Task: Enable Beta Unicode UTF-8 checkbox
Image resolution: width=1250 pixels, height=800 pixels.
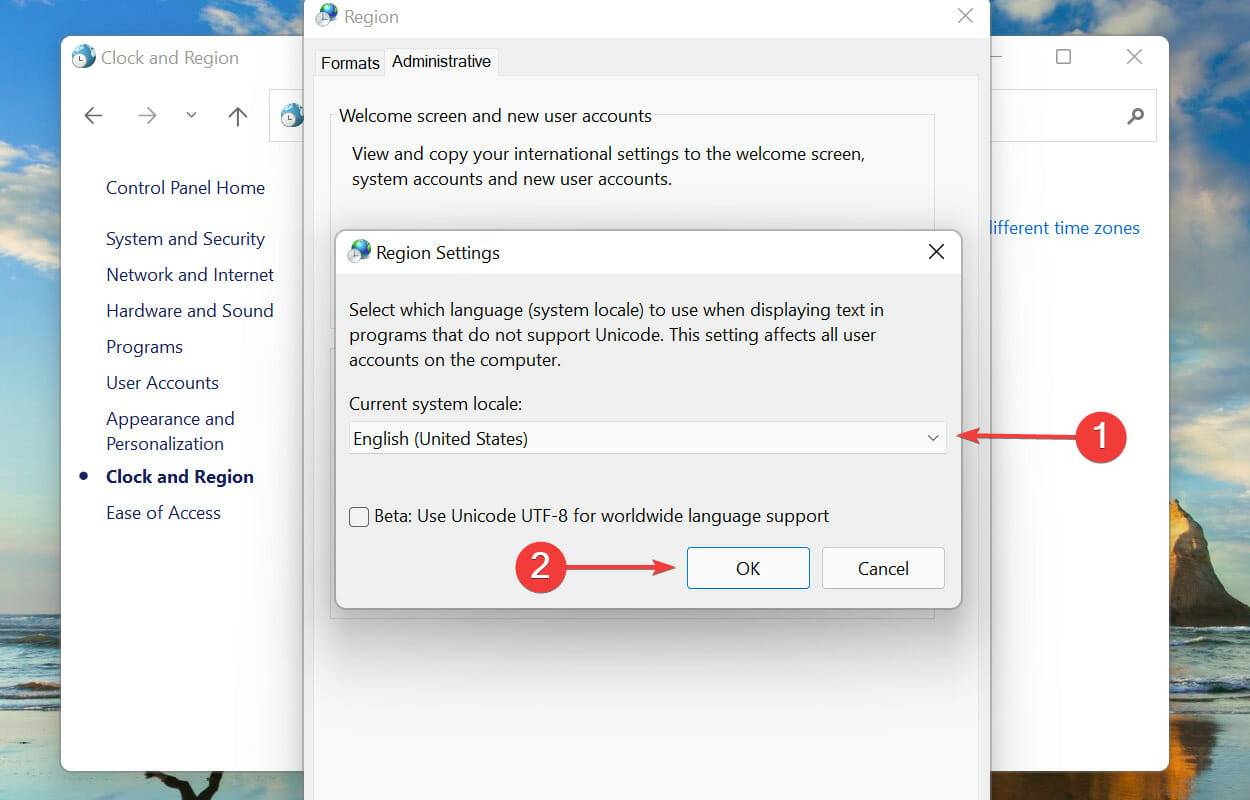Action: [x=359, y=517]
